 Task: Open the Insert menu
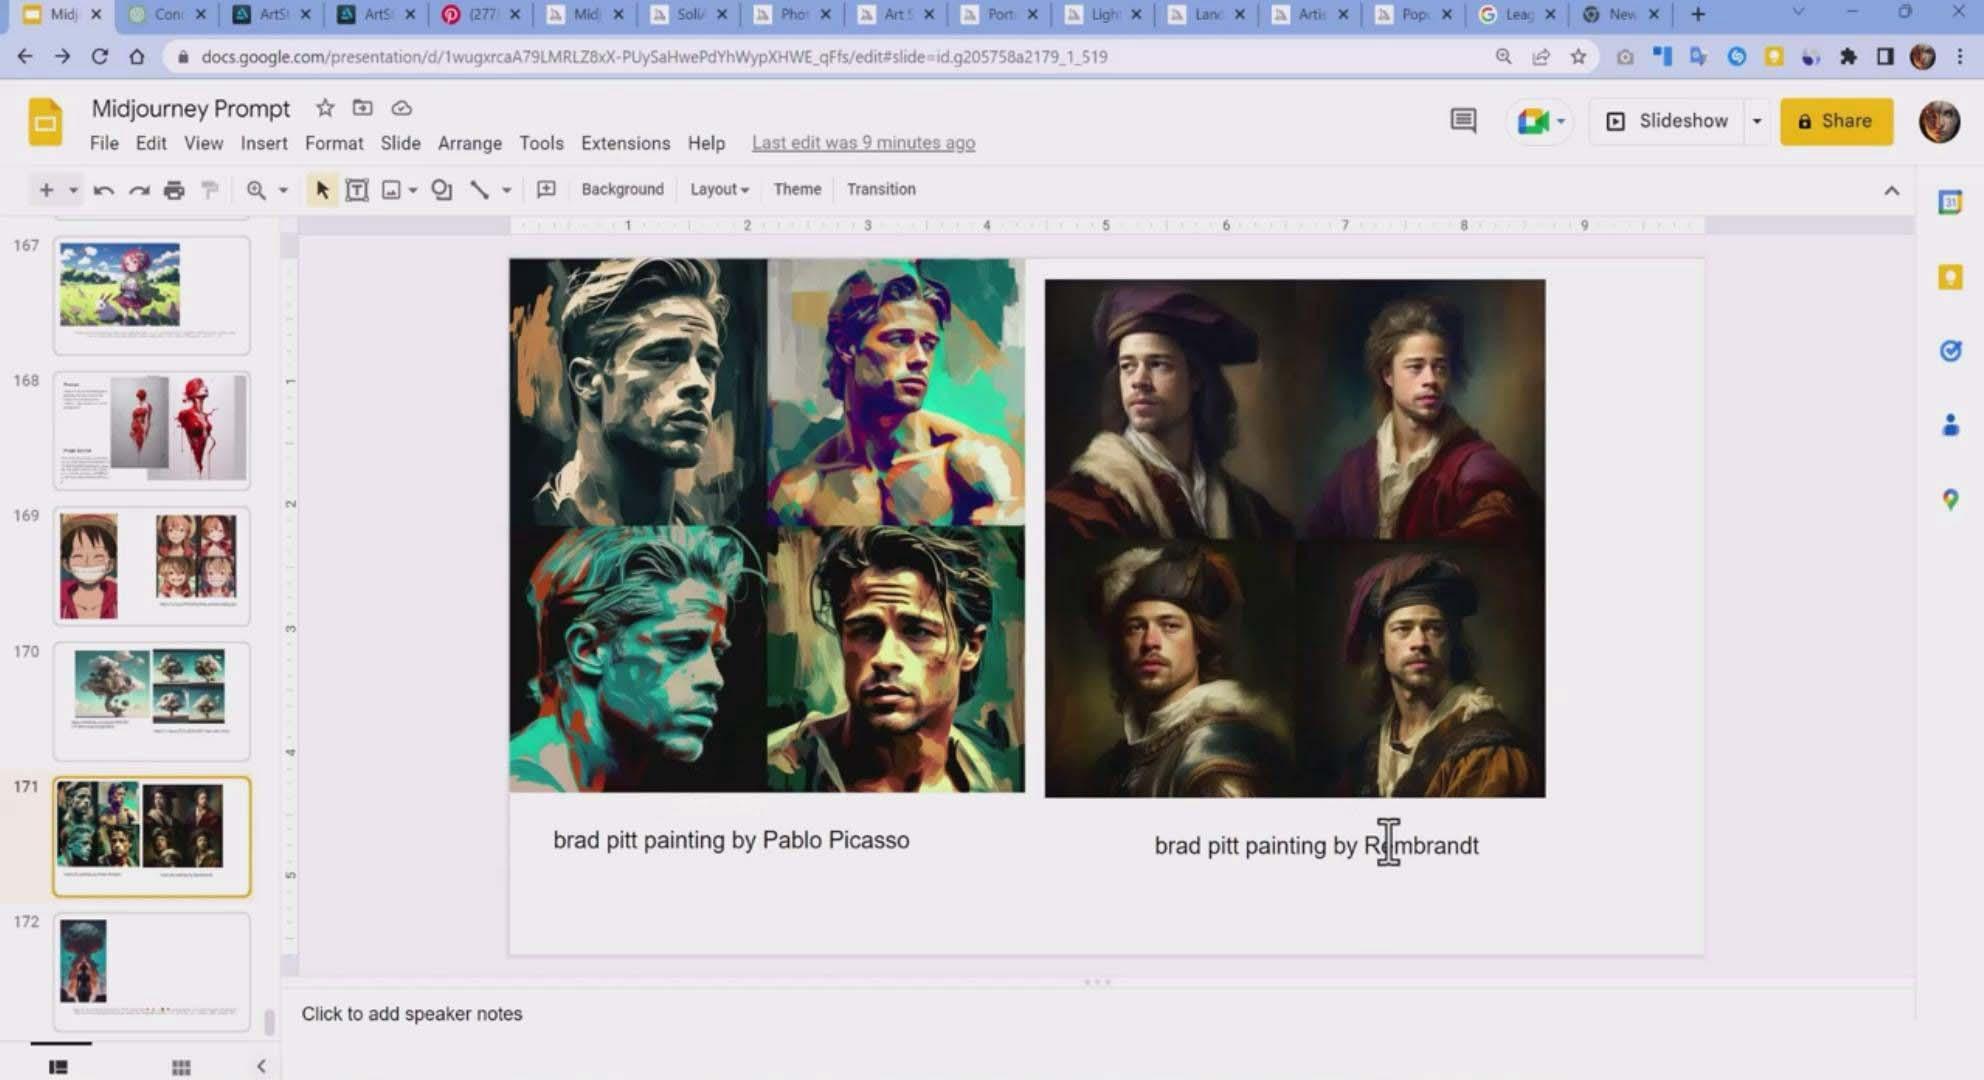point(263,142)
